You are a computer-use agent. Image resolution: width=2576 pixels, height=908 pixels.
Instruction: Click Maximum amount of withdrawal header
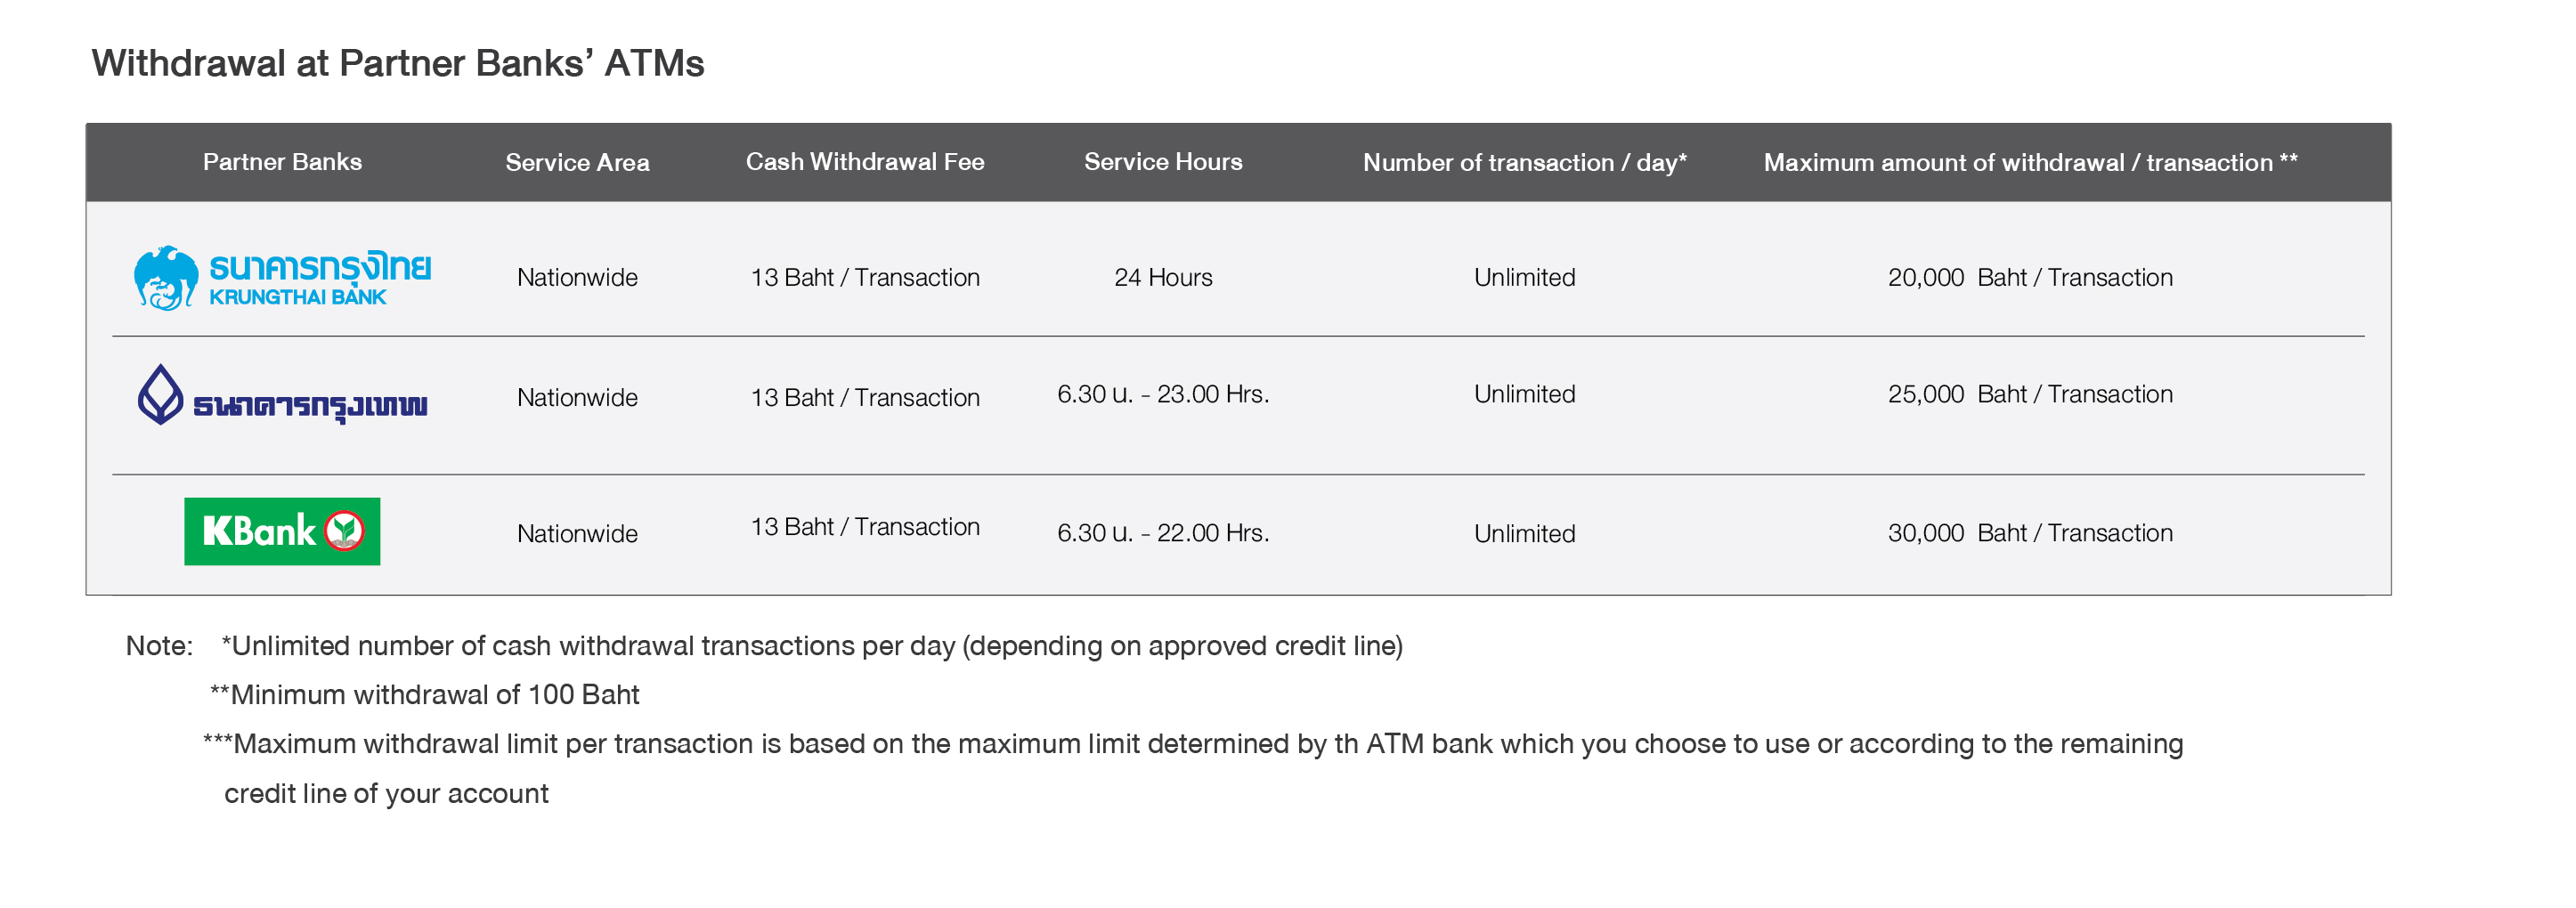[x=2030, y=162]
